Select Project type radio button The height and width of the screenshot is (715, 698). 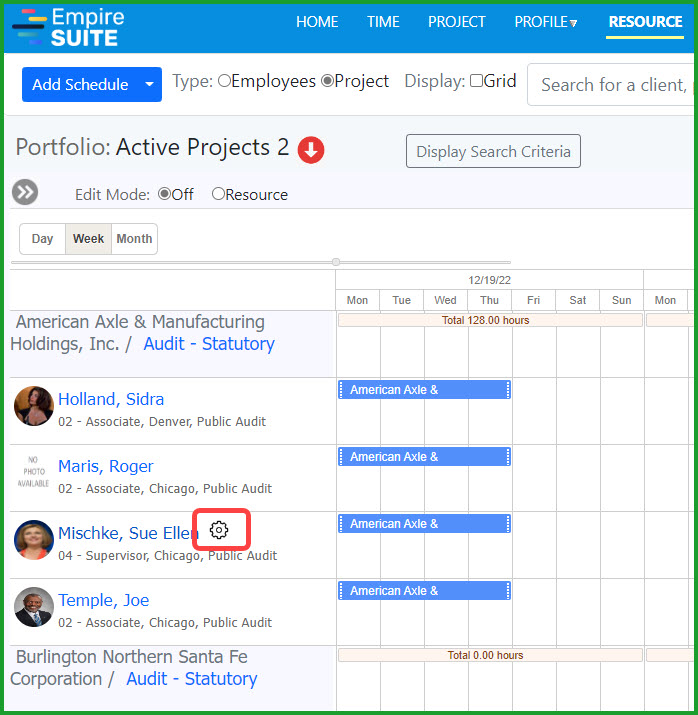(x=327, y=81)
